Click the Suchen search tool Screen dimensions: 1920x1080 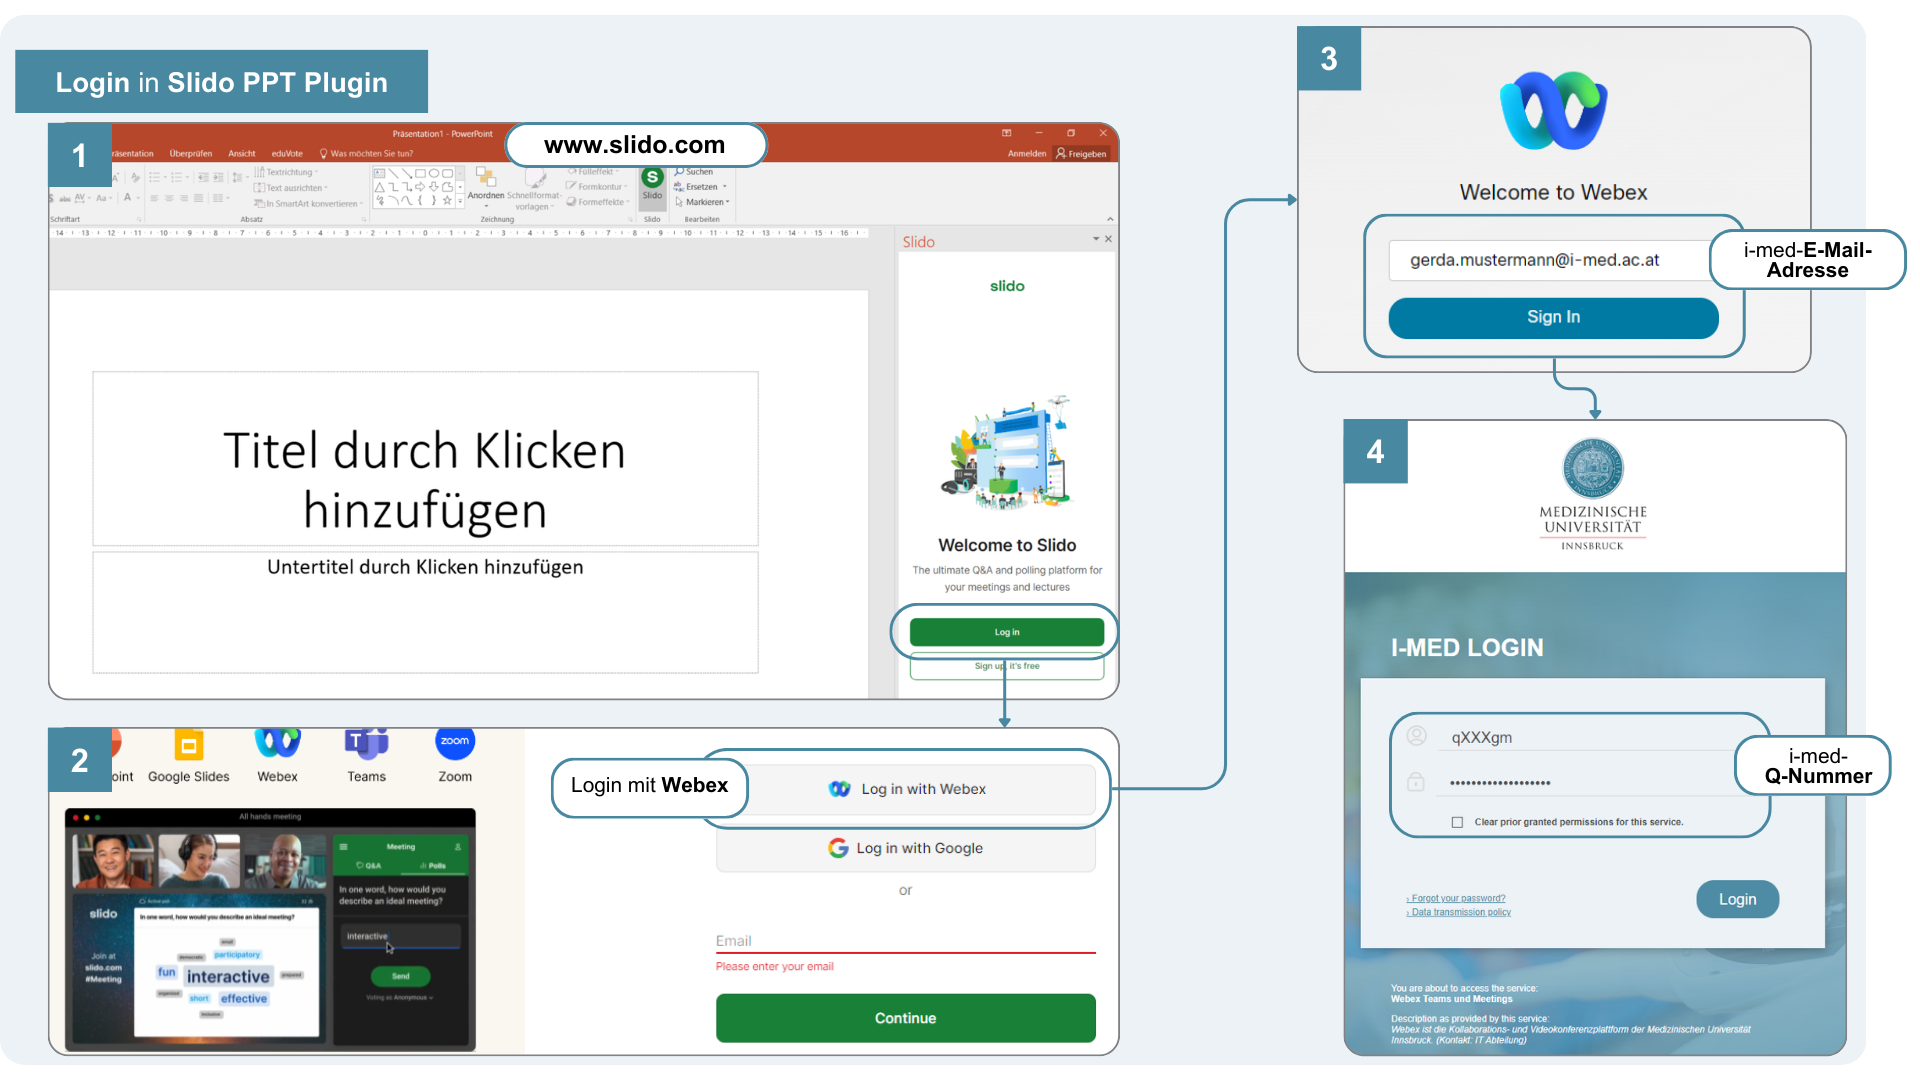click(693, 172)
